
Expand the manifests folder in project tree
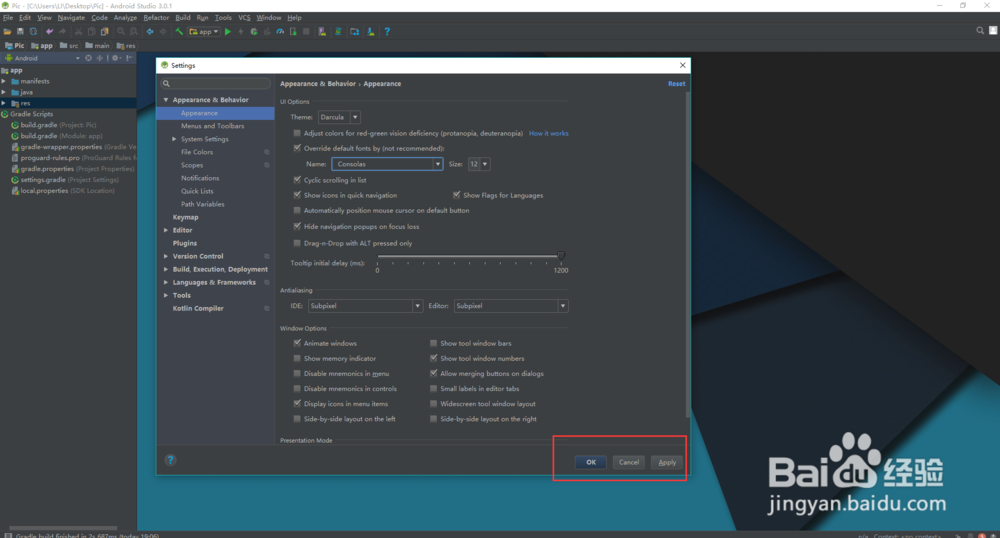(x=4, y=82)
